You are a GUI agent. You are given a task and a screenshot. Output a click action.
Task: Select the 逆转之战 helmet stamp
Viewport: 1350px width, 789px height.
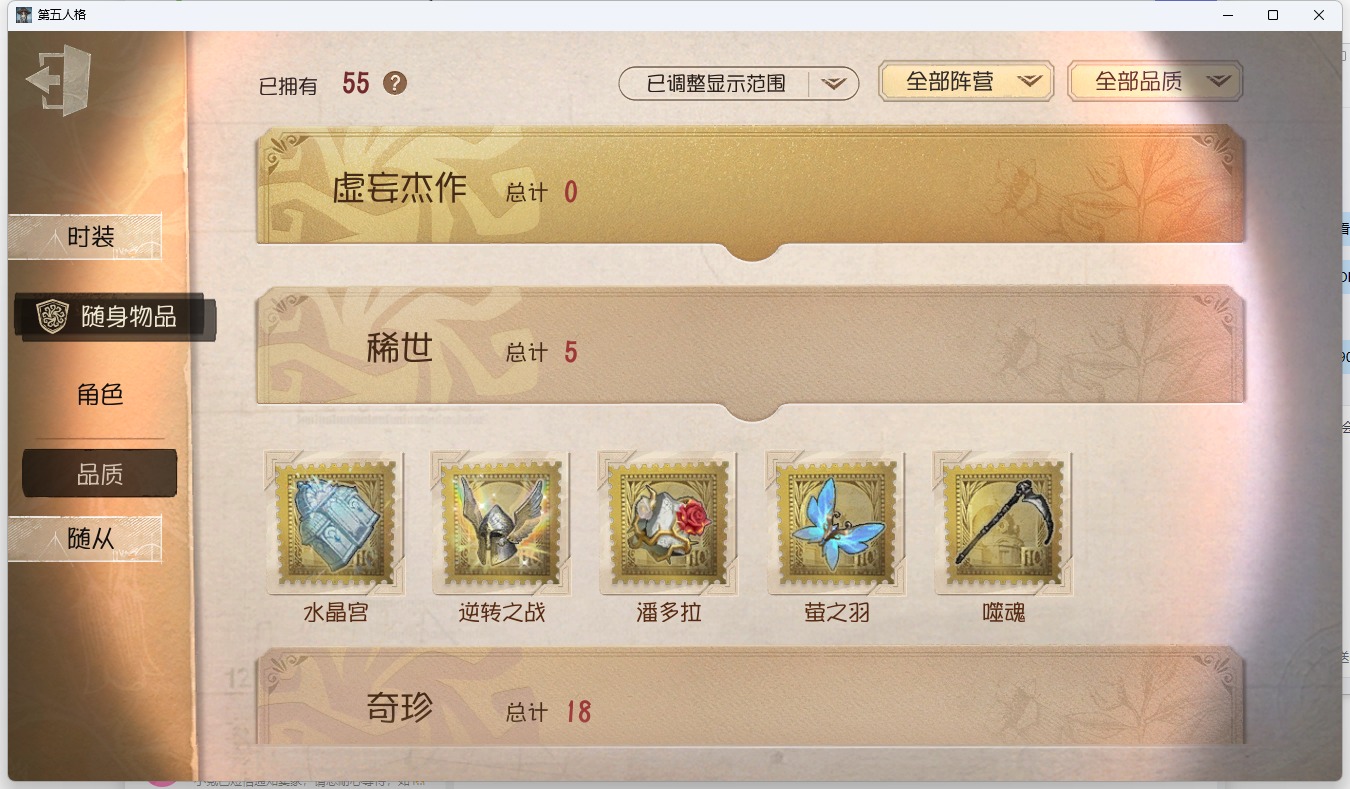502,523
